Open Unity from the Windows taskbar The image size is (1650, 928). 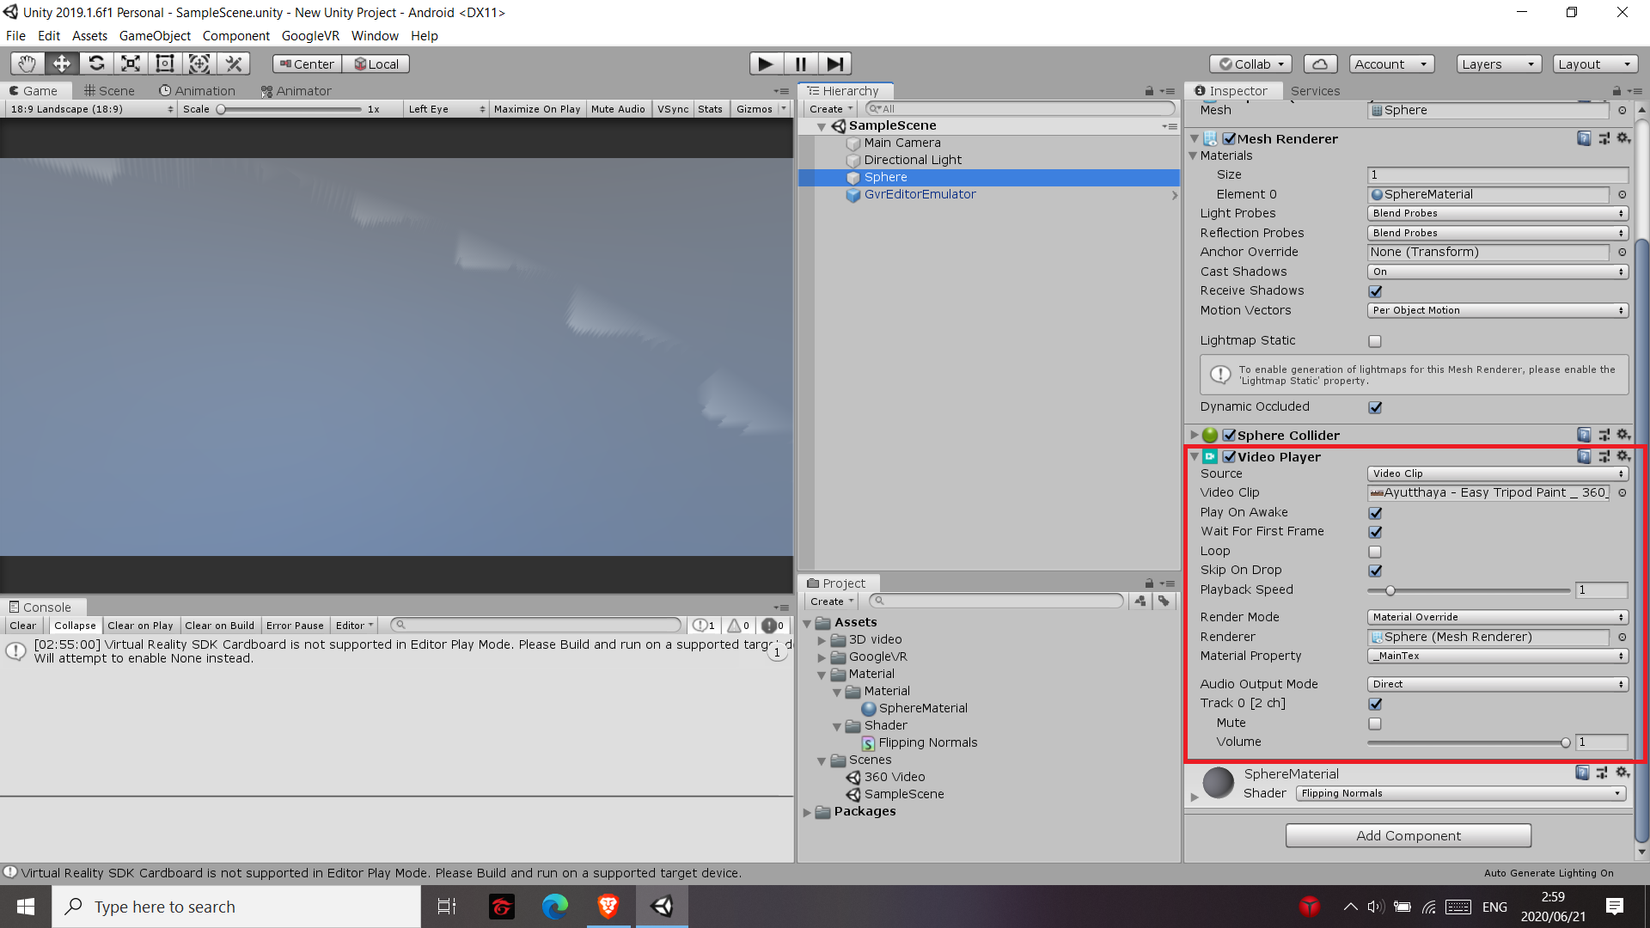coord(662,907)
